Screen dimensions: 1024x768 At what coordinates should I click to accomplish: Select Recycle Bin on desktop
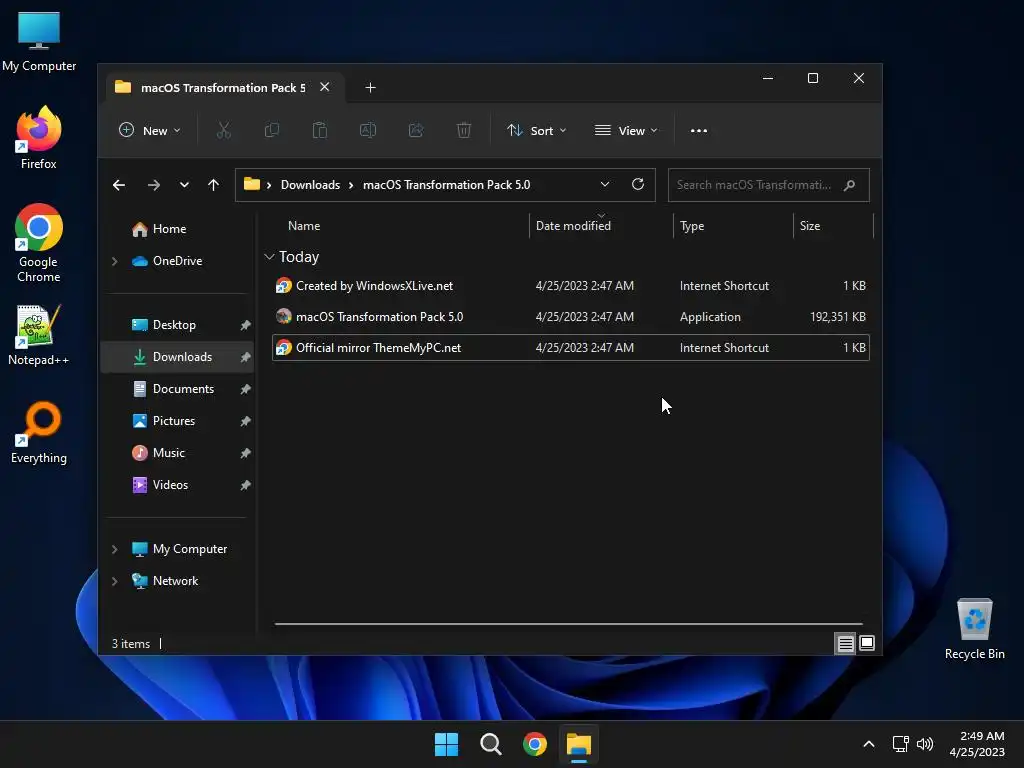click(x=974, y=629)
